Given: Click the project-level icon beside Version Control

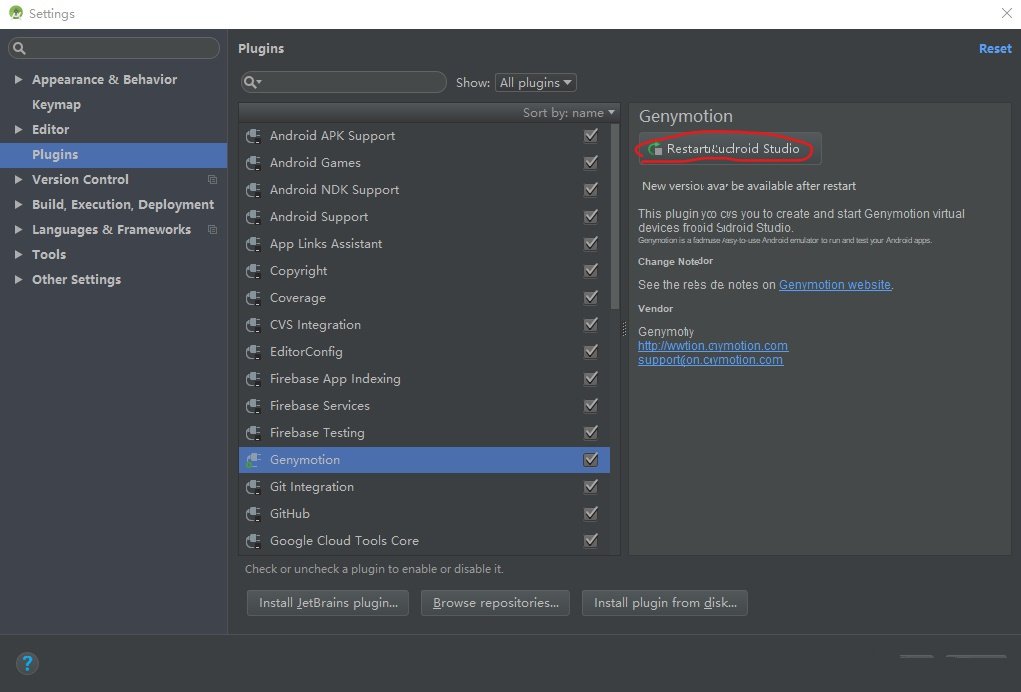Looking at the screenshot, I should click(x=212, y=179).
